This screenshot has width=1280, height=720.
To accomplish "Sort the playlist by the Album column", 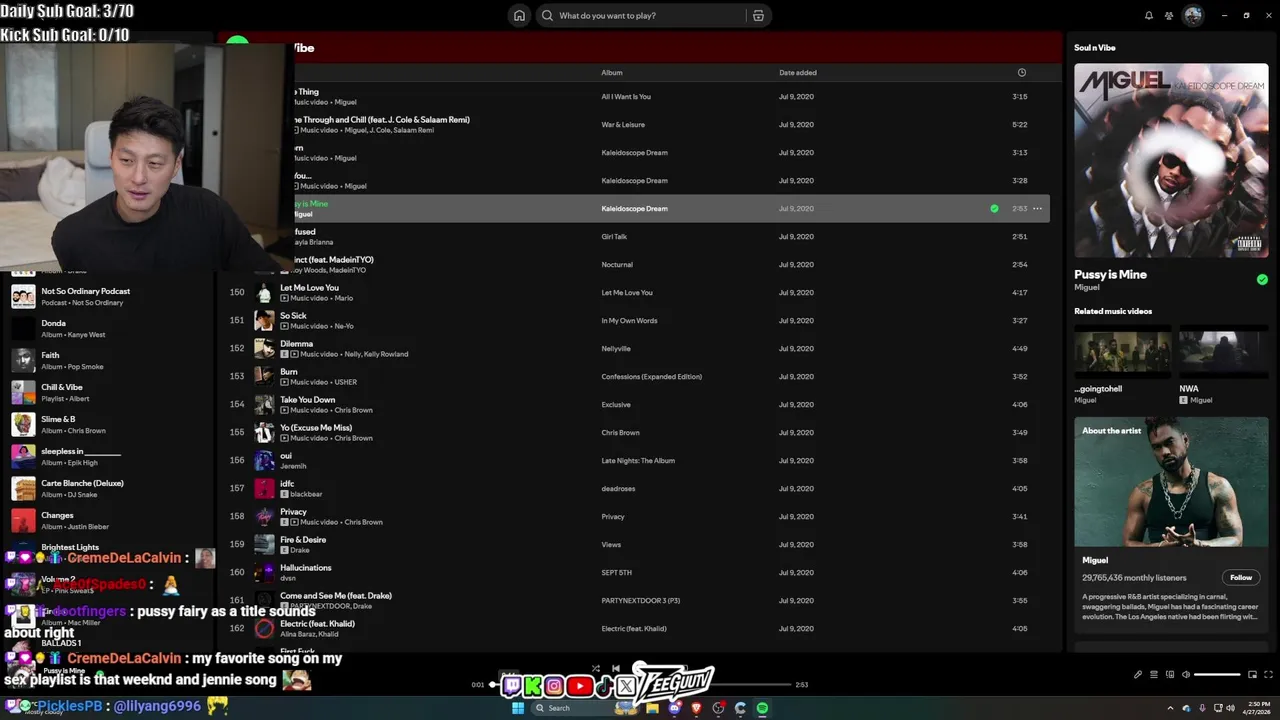I will [x=612, y=73].
